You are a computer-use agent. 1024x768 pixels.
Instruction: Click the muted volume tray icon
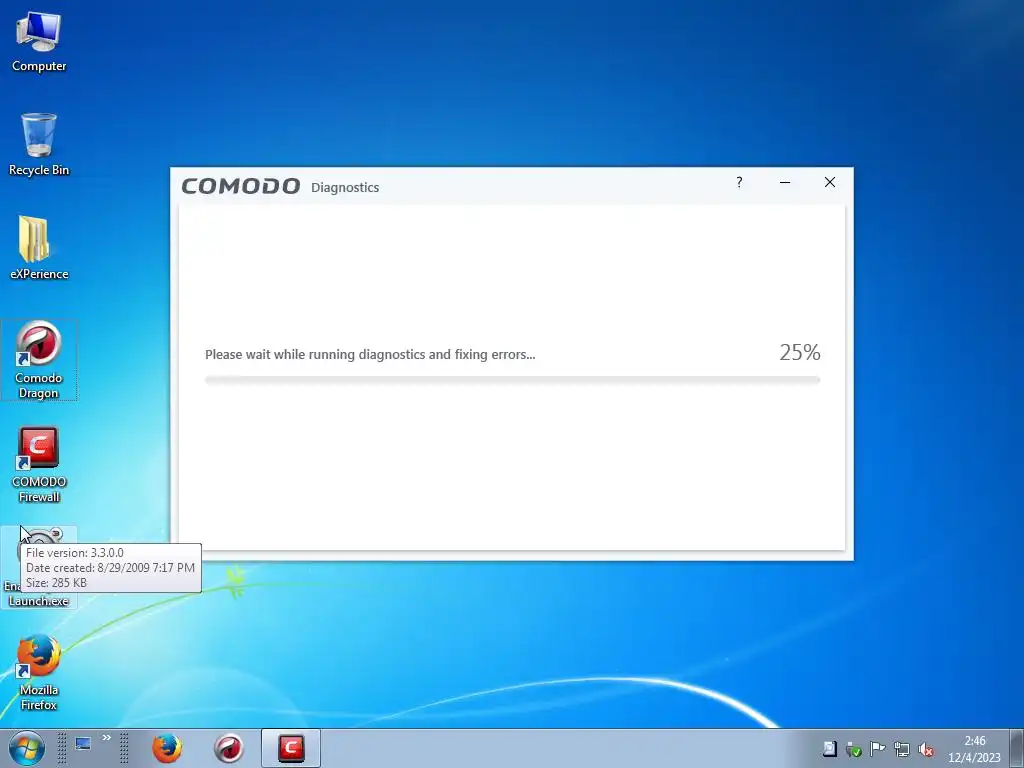click(926, 749)
